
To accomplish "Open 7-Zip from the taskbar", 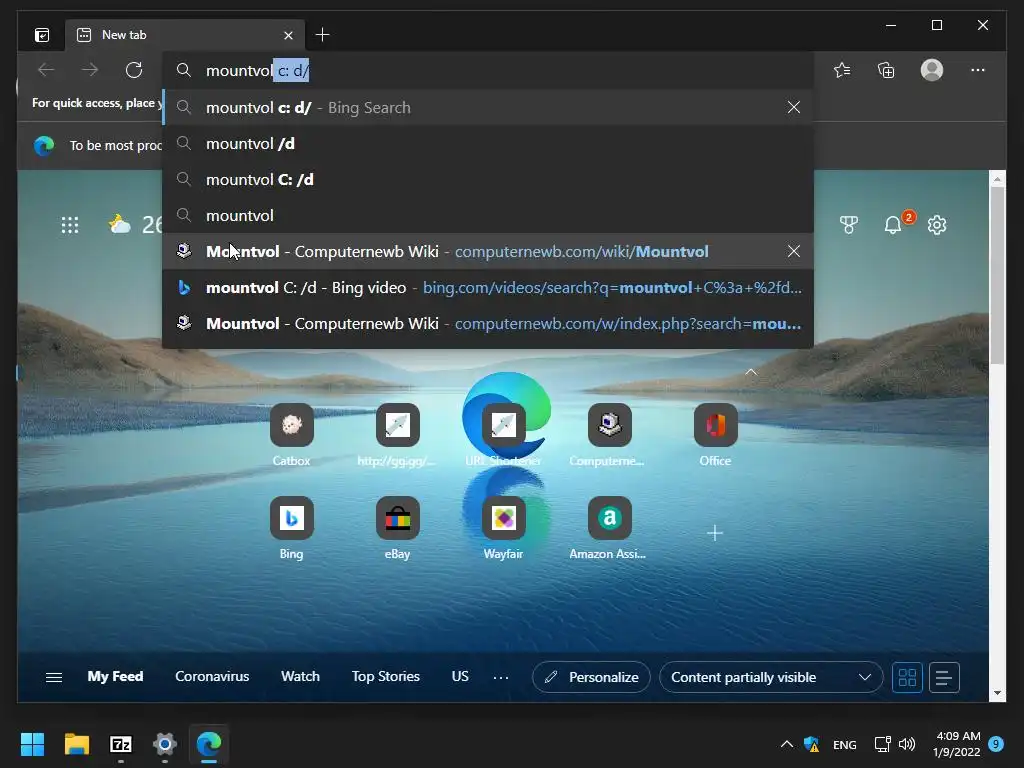I will click(121, 744).
